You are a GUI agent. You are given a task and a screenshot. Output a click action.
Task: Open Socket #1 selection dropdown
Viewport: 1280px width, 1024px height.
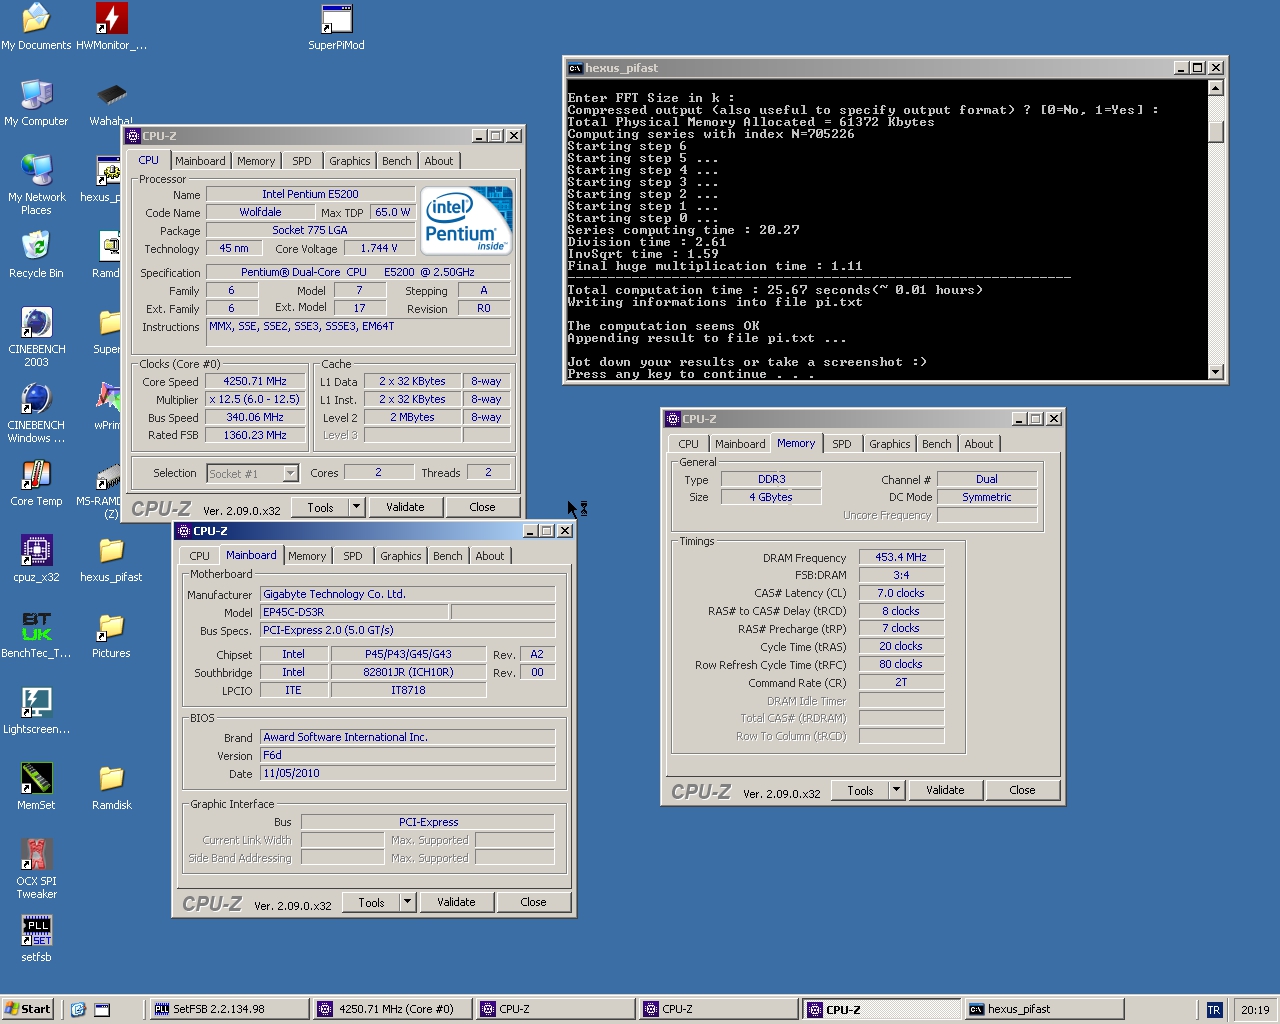(x=290, y=474)
